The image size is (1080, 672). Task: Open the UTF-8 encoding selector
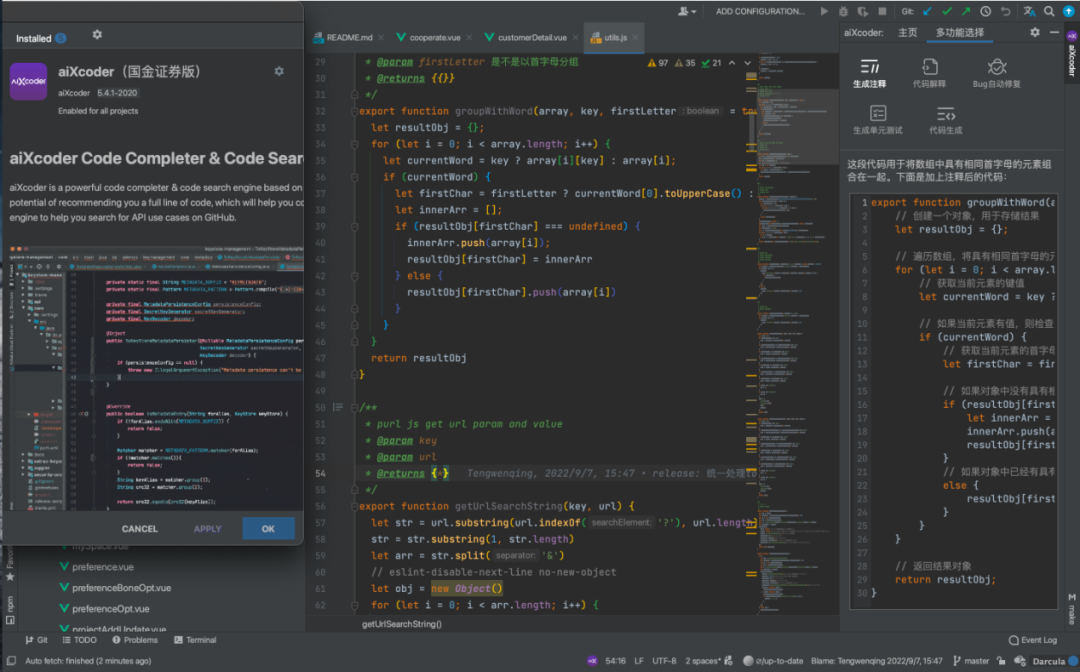click(664, 661)
